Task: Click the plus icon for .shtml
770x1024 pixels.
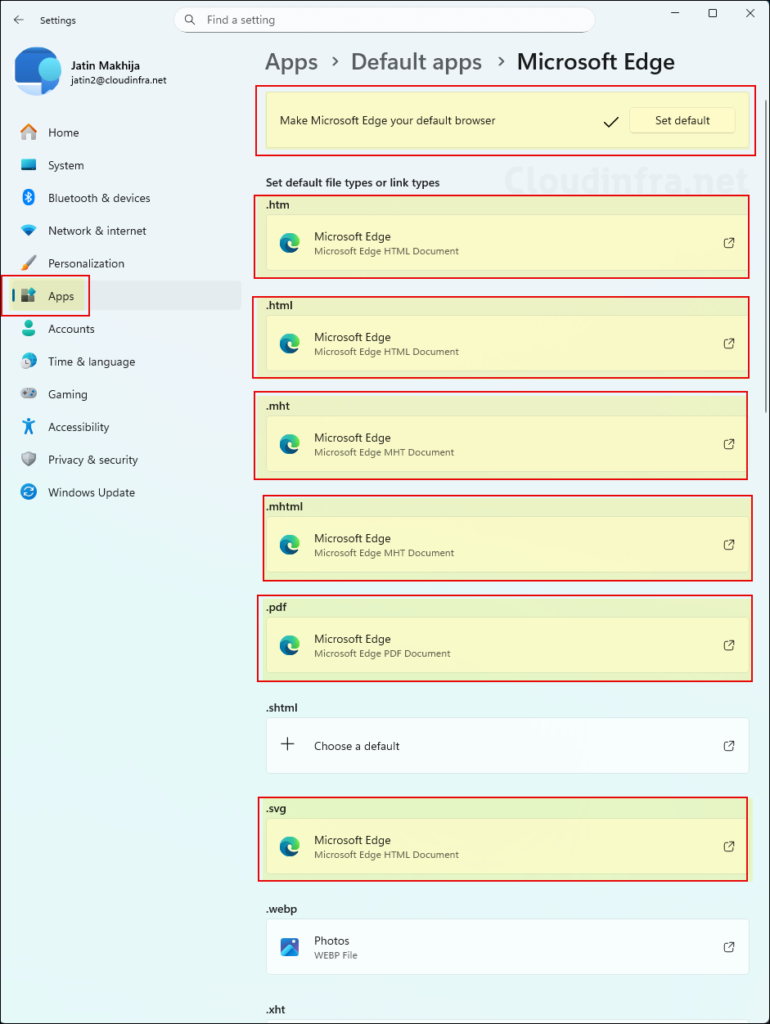Action: click(x=288, y=745)
